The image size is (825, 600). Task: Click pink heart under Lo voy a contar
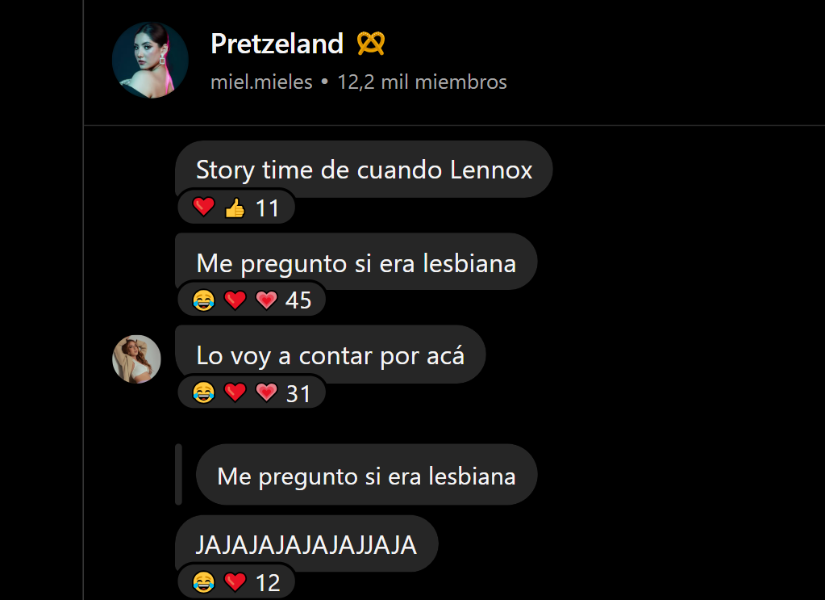pyautogui.click(x=266, y=393)
